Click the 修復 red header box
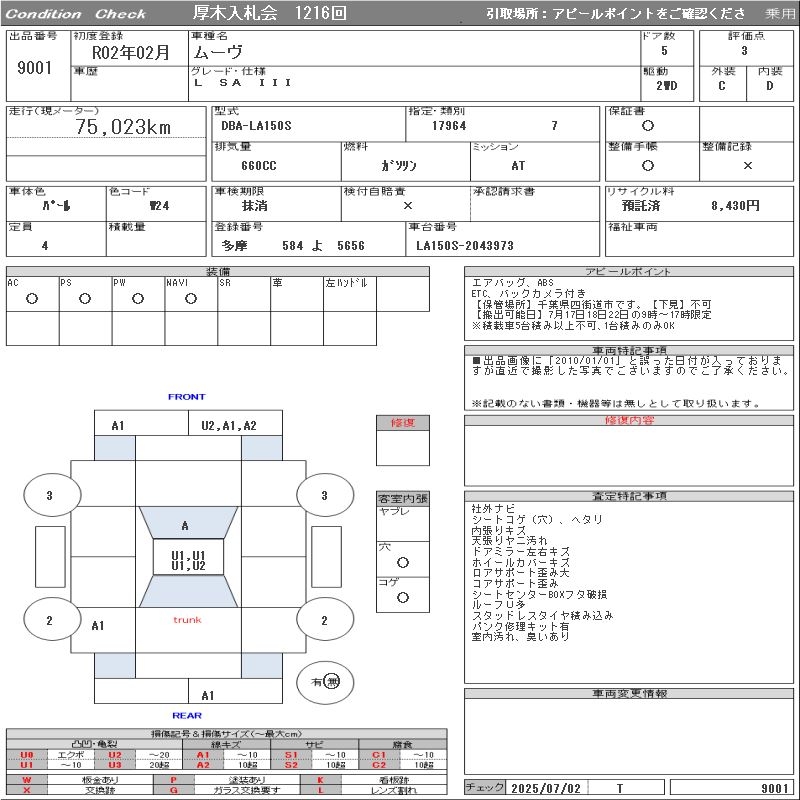Image resolution: width=800 pixels, height=800 pixels. 403,423
